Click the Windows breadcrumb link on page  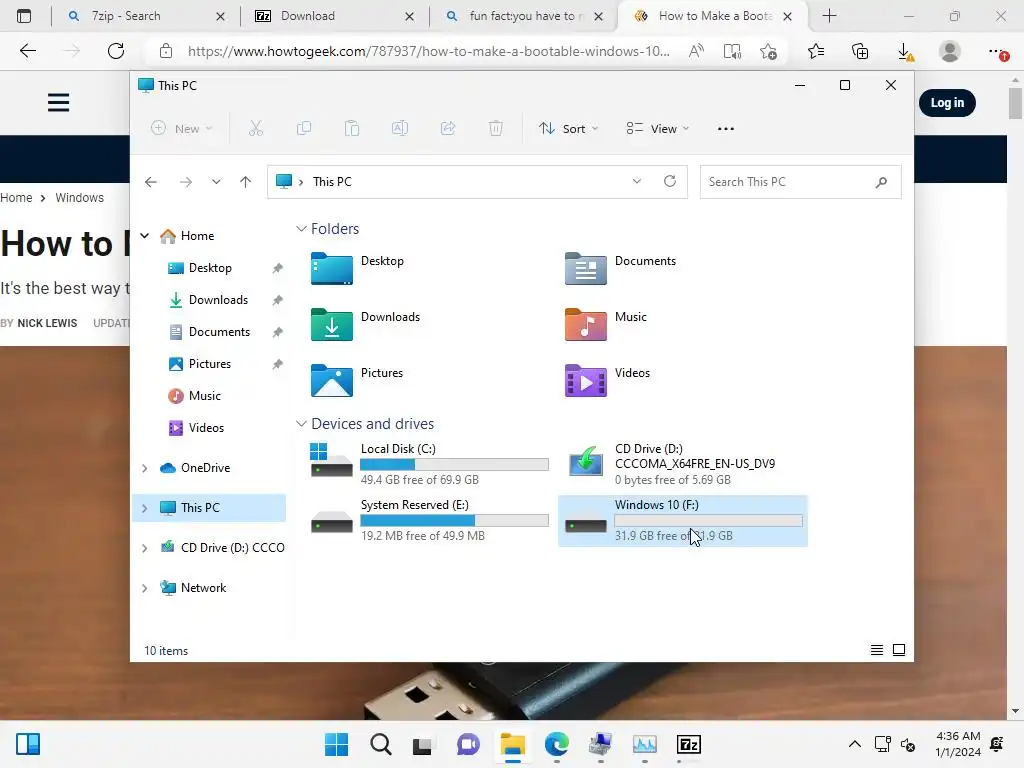[x=79, y=197]
